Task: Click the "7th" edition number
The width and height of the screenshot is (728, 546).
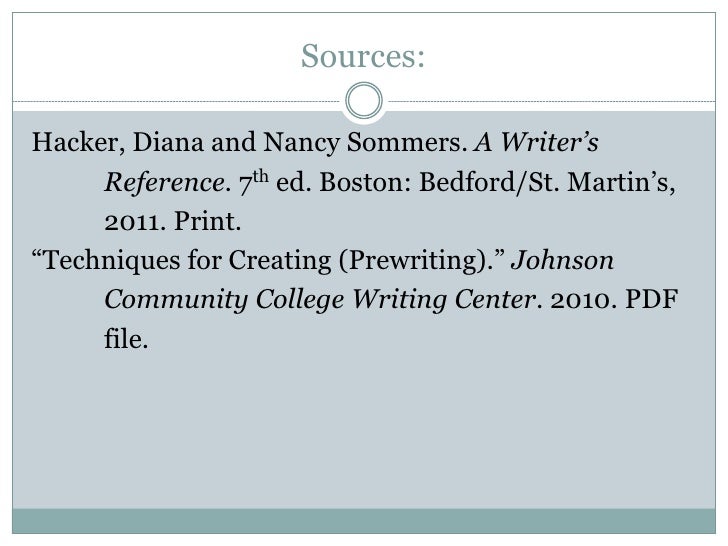Action: point(254,182)
